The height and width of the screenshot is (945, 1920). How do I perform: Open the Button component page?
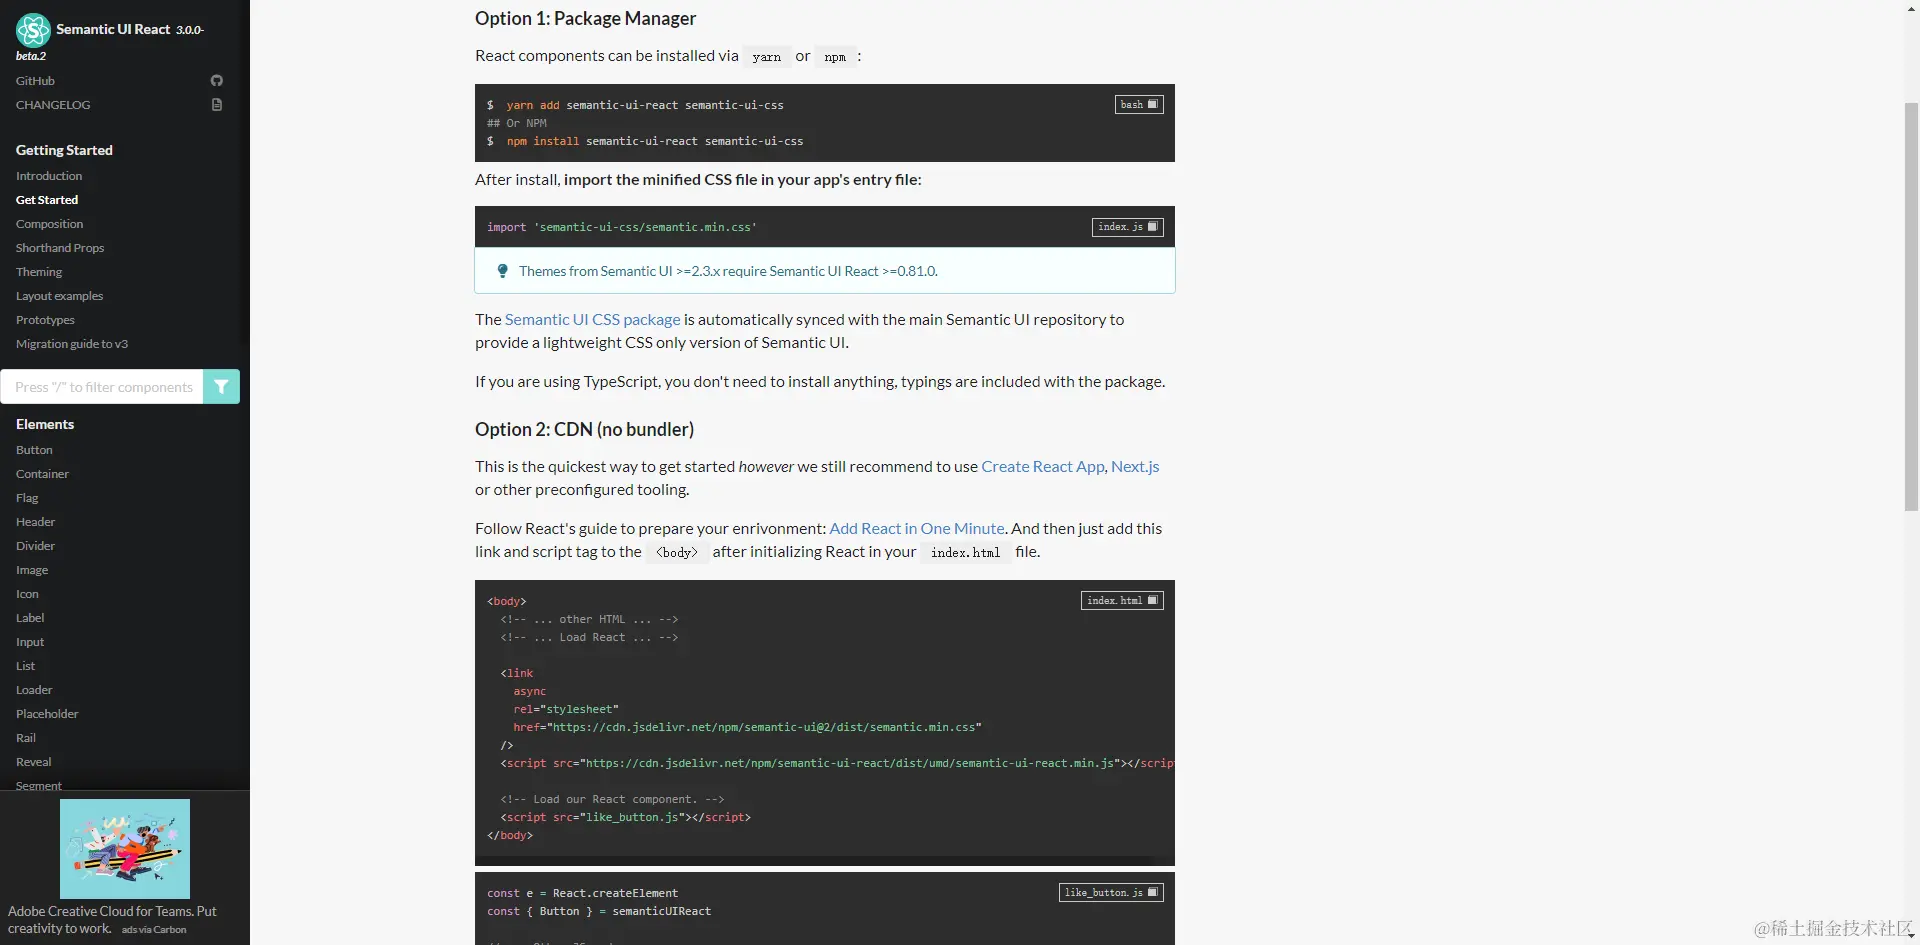pyautogui.click(x=34, y=450)
